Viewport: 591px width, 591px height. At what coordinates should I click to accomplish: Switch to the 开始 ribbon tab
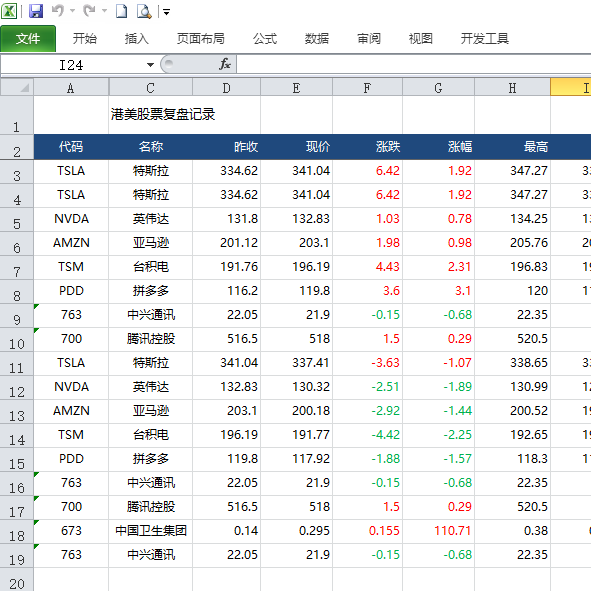[84, 38]
